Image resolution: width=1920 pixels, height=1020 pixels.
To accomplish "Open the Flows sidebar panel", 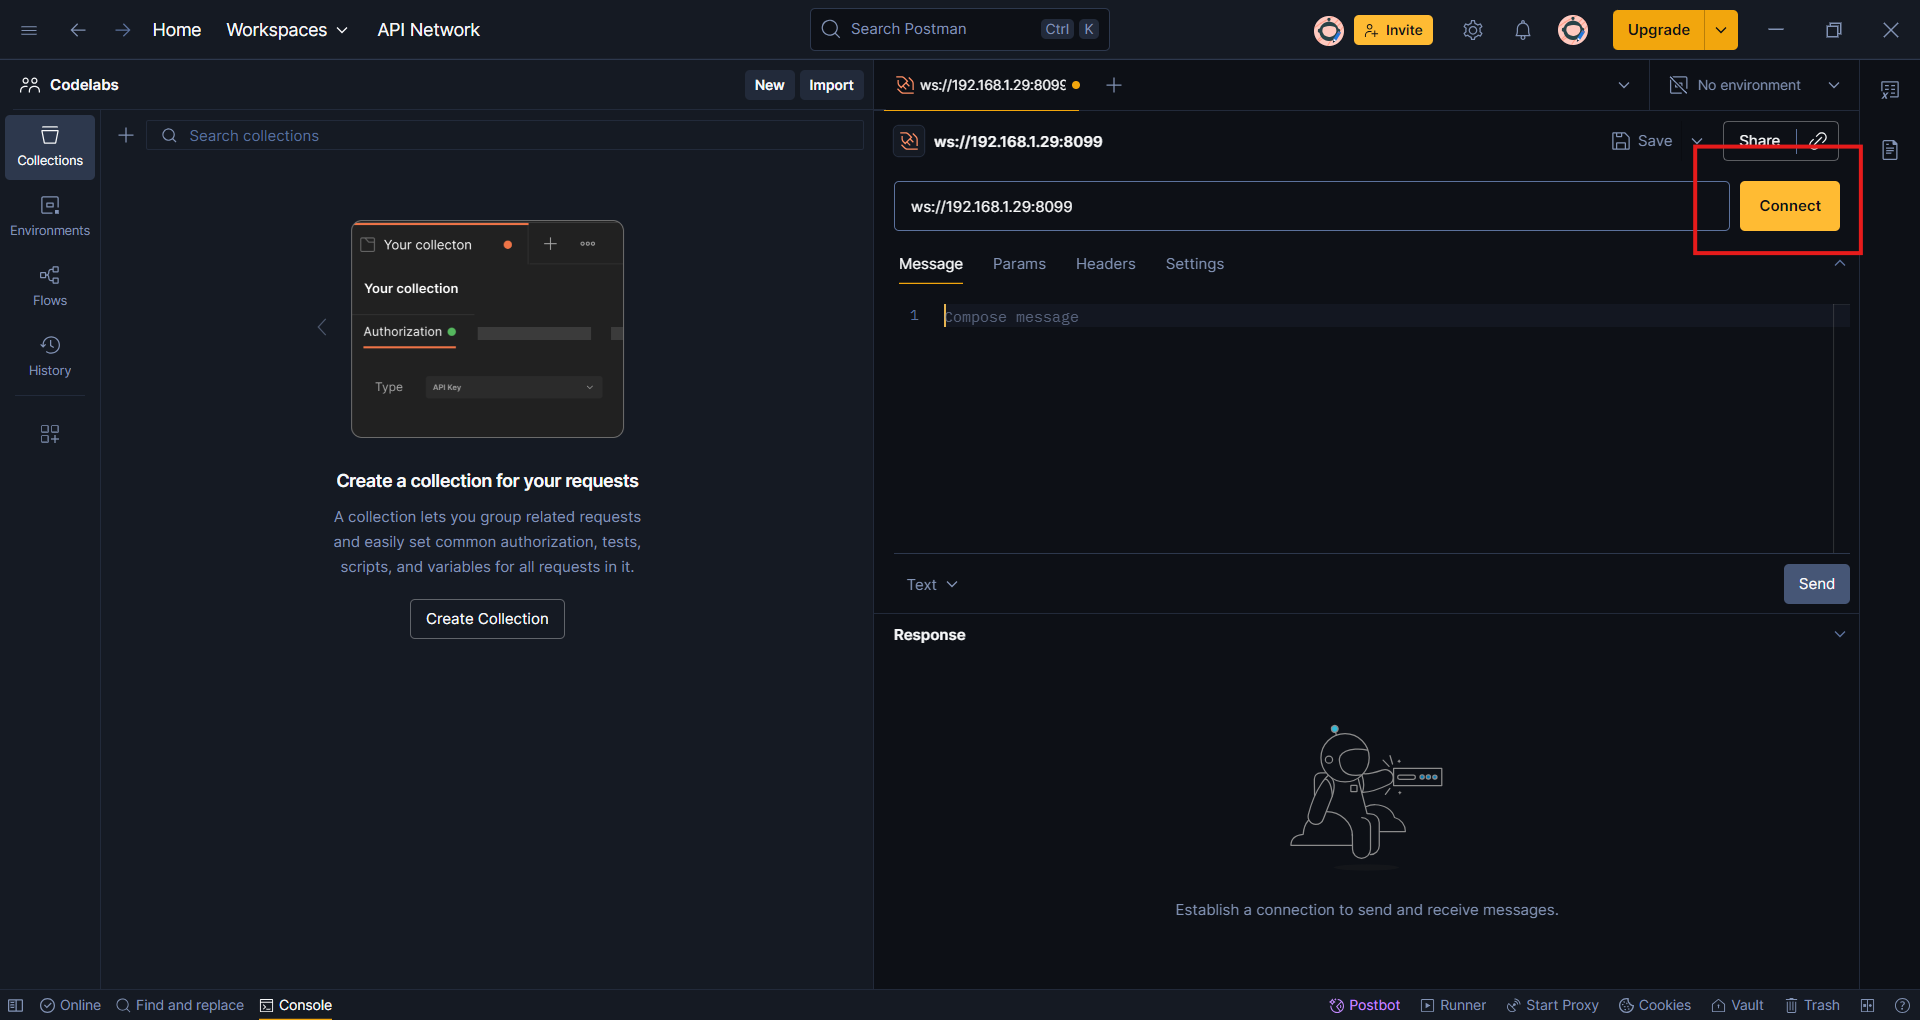I will click(x=50, y=287).
